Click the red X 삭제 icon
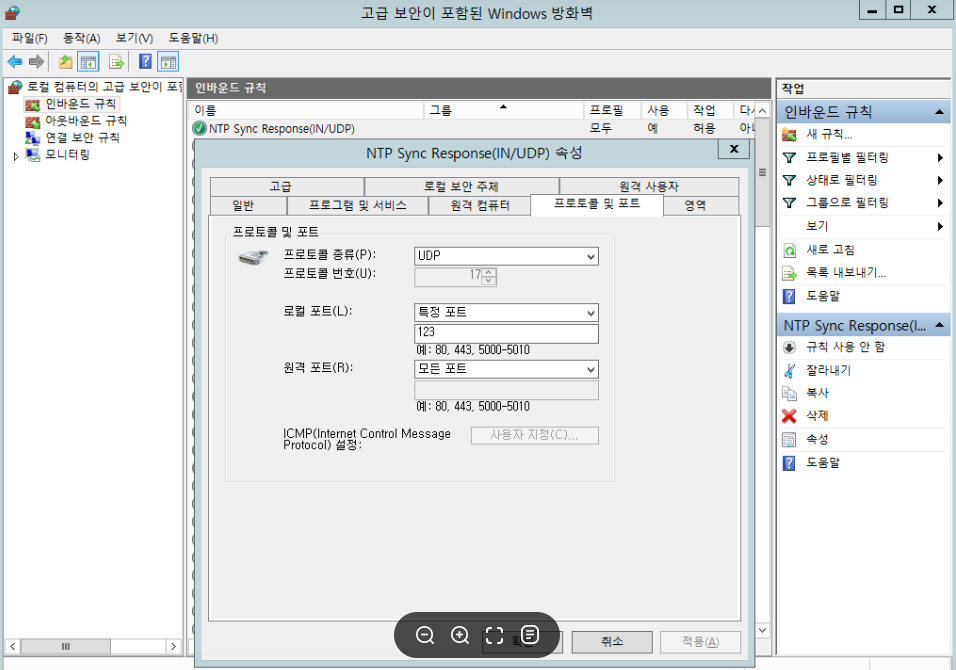This screenshot has height=670, width=956. [790, 416]
